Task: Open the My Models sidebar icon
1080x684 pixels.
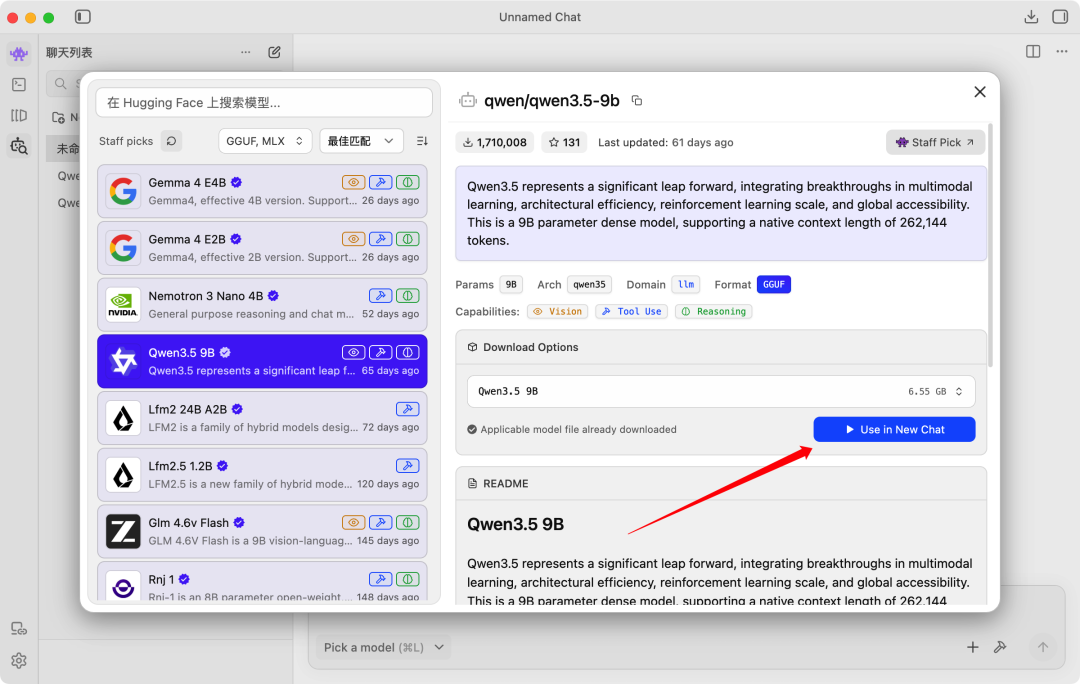Action: coord(19,116)
